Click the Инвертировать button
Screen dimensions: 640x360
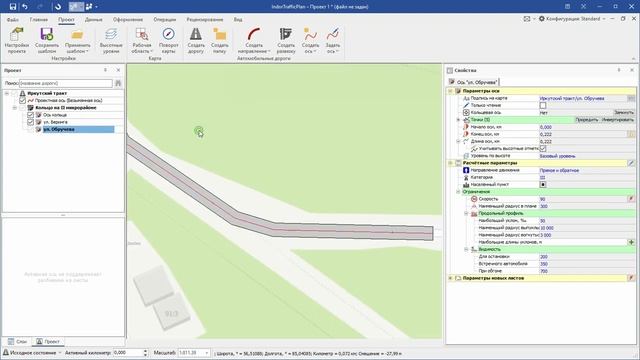pos(617,120)
